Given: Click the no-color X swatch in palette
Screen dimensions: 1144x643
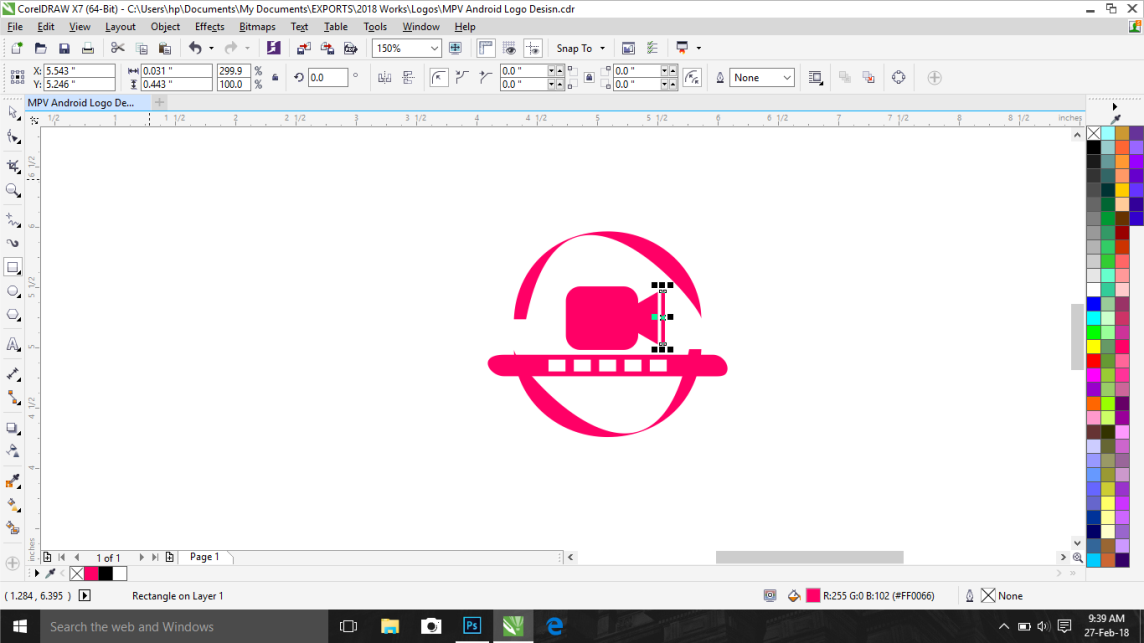Looking at the screenshot, I should coord(1094,133).
